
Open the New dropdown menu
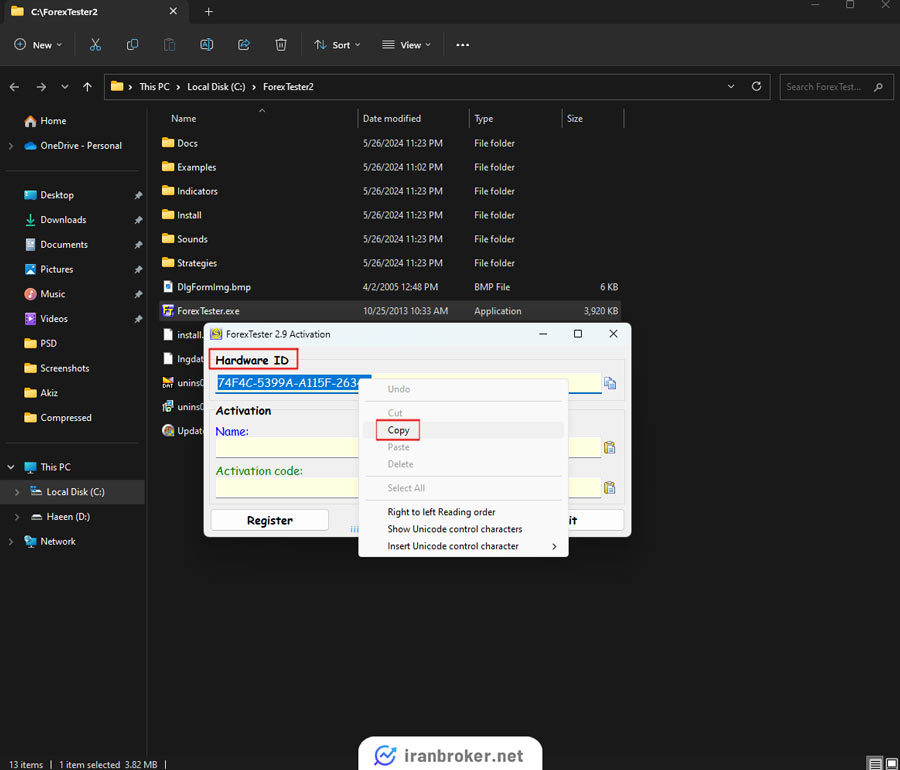pyautogui.click(x=38, y=45)
